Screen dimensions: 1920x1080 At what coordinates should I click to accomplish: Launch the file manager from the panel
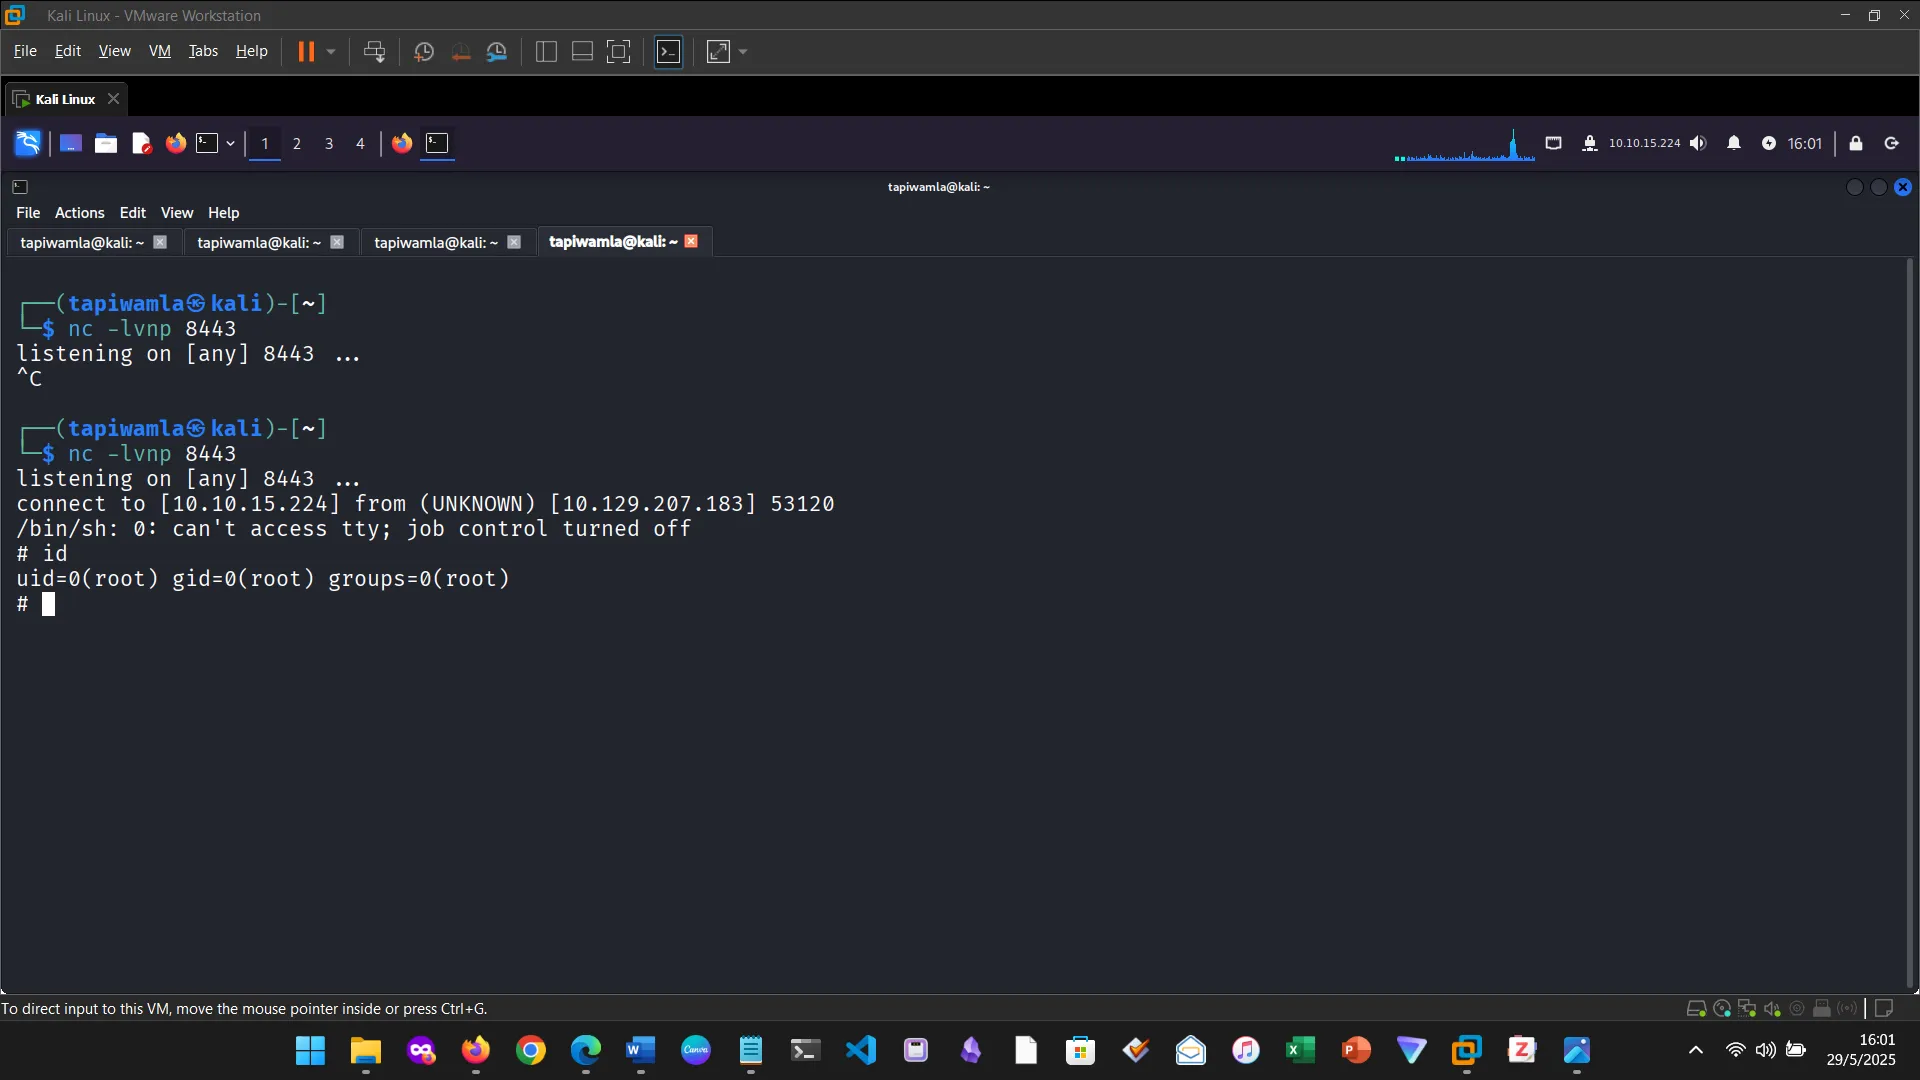pyautogui.click(x=106, y=143)
